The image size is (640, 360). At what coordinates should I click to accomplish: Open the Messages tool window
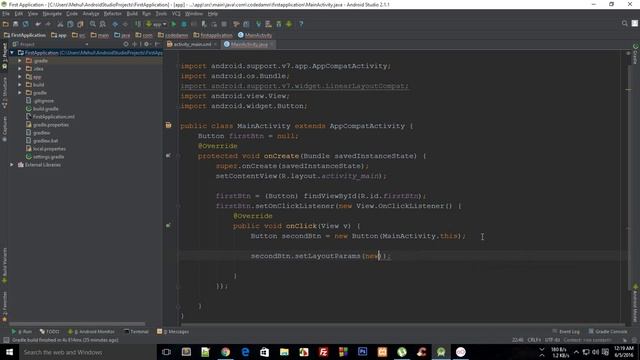(173, 331)
